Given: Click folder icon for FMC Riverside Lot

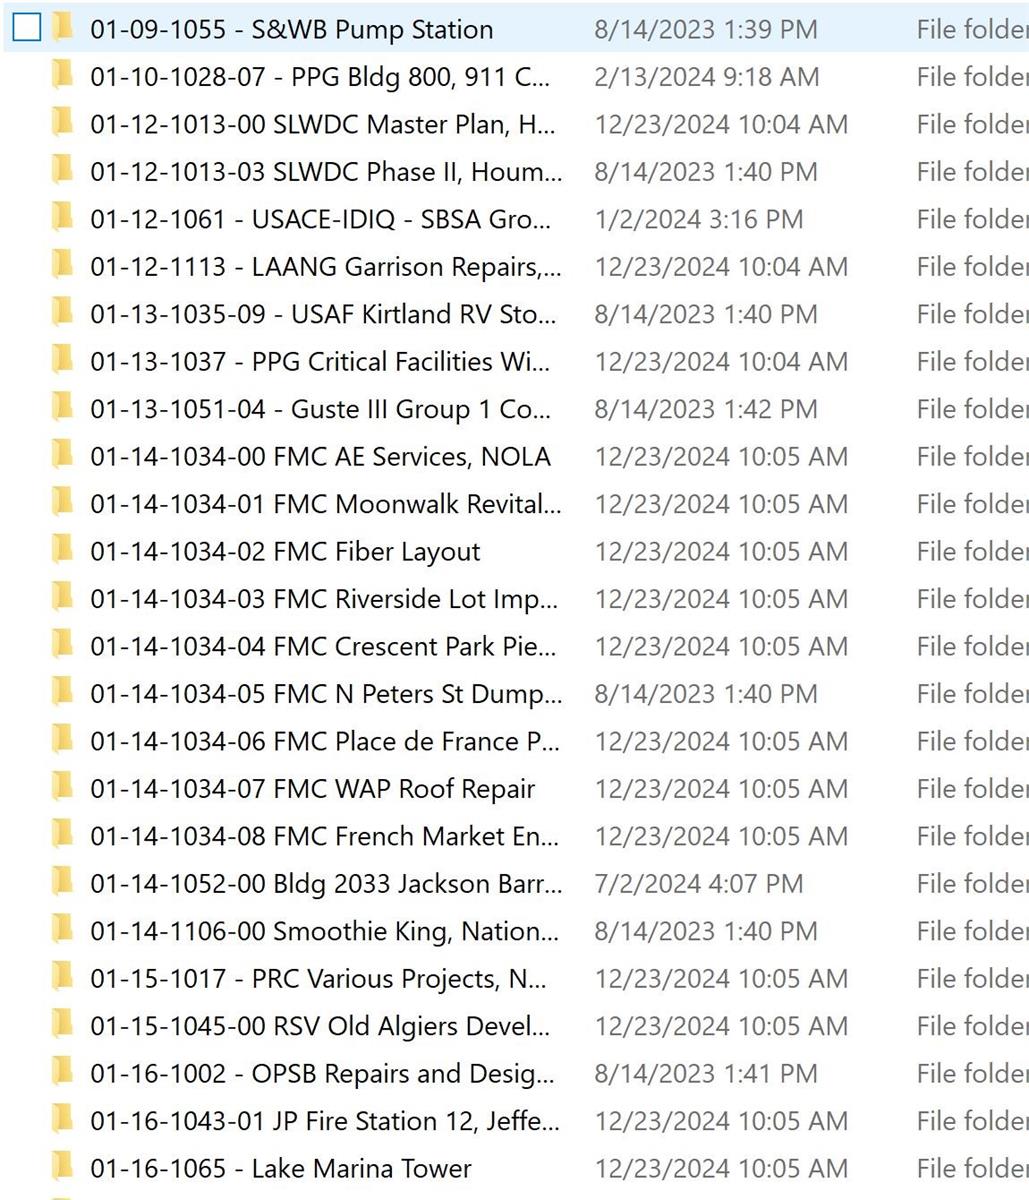Looking at the screenshot, I should pos(63,598).
